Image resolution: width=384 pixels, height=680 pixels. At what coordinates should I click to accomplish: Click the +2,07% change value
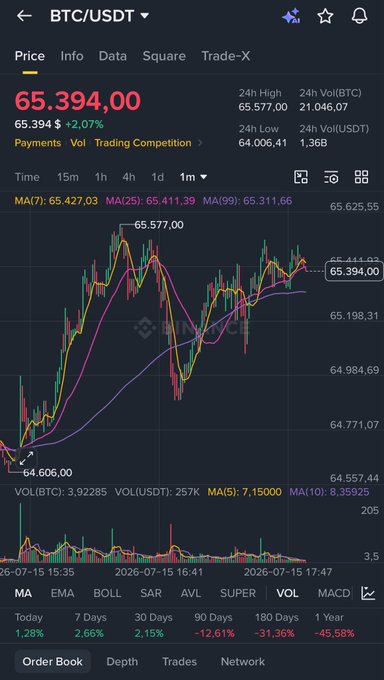[x=85, y=125]
